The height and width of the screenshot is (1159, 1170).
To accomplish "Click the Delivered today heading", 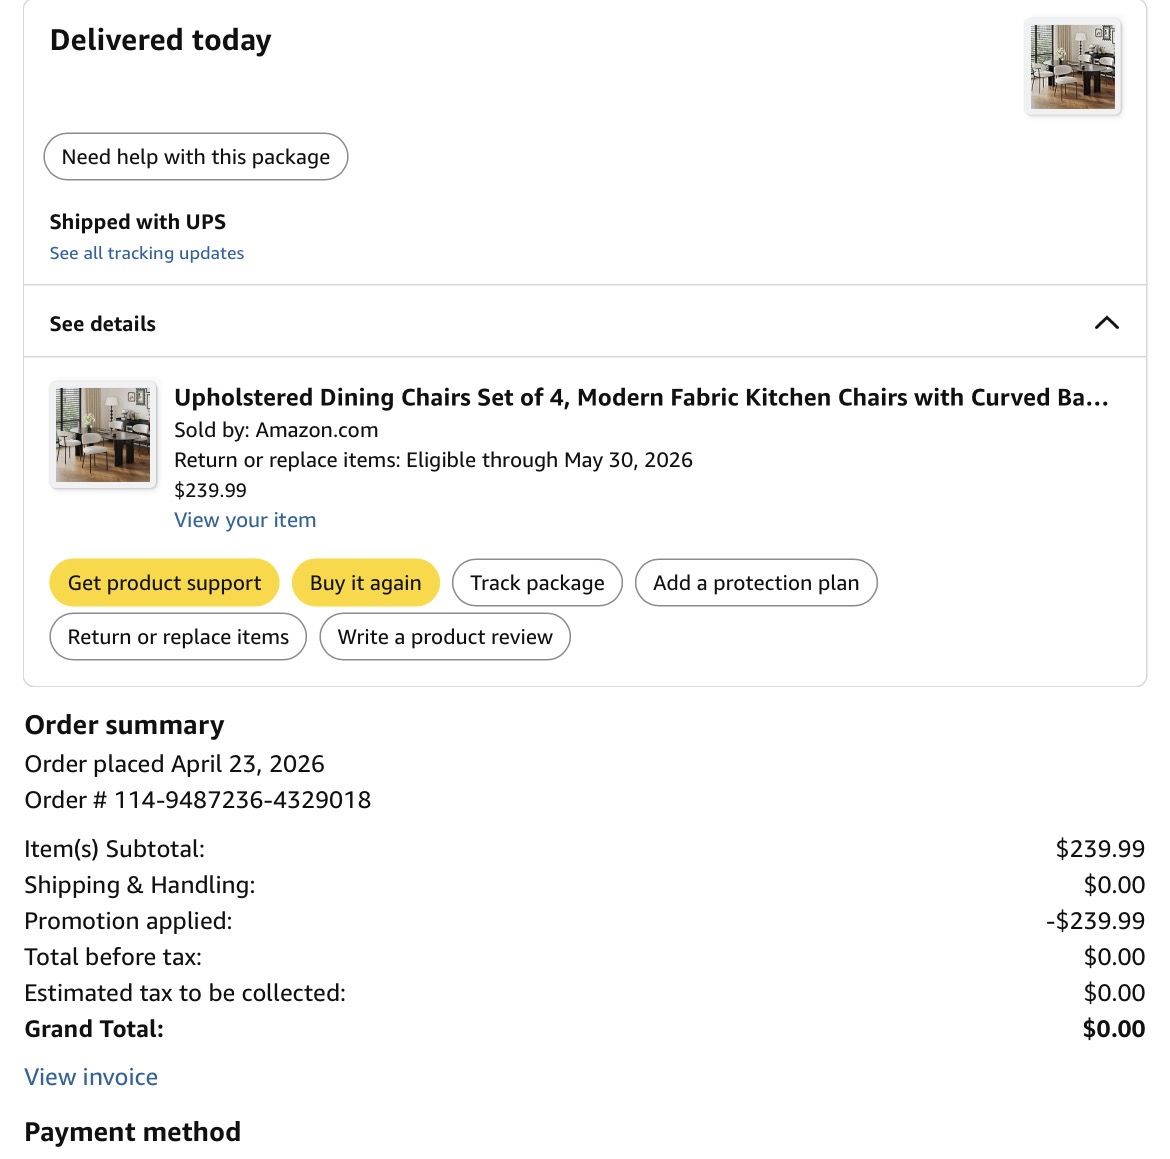I will point(161,41).
